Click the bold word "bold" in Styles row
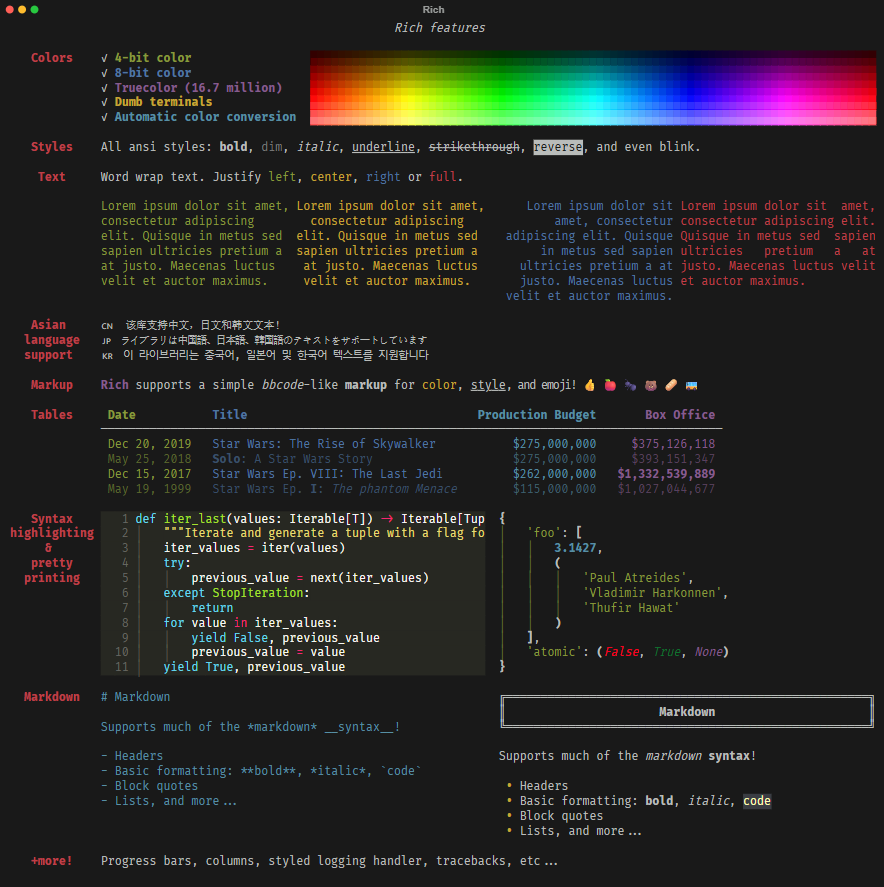This screenshot has width=884, height=887. [233, 147]
